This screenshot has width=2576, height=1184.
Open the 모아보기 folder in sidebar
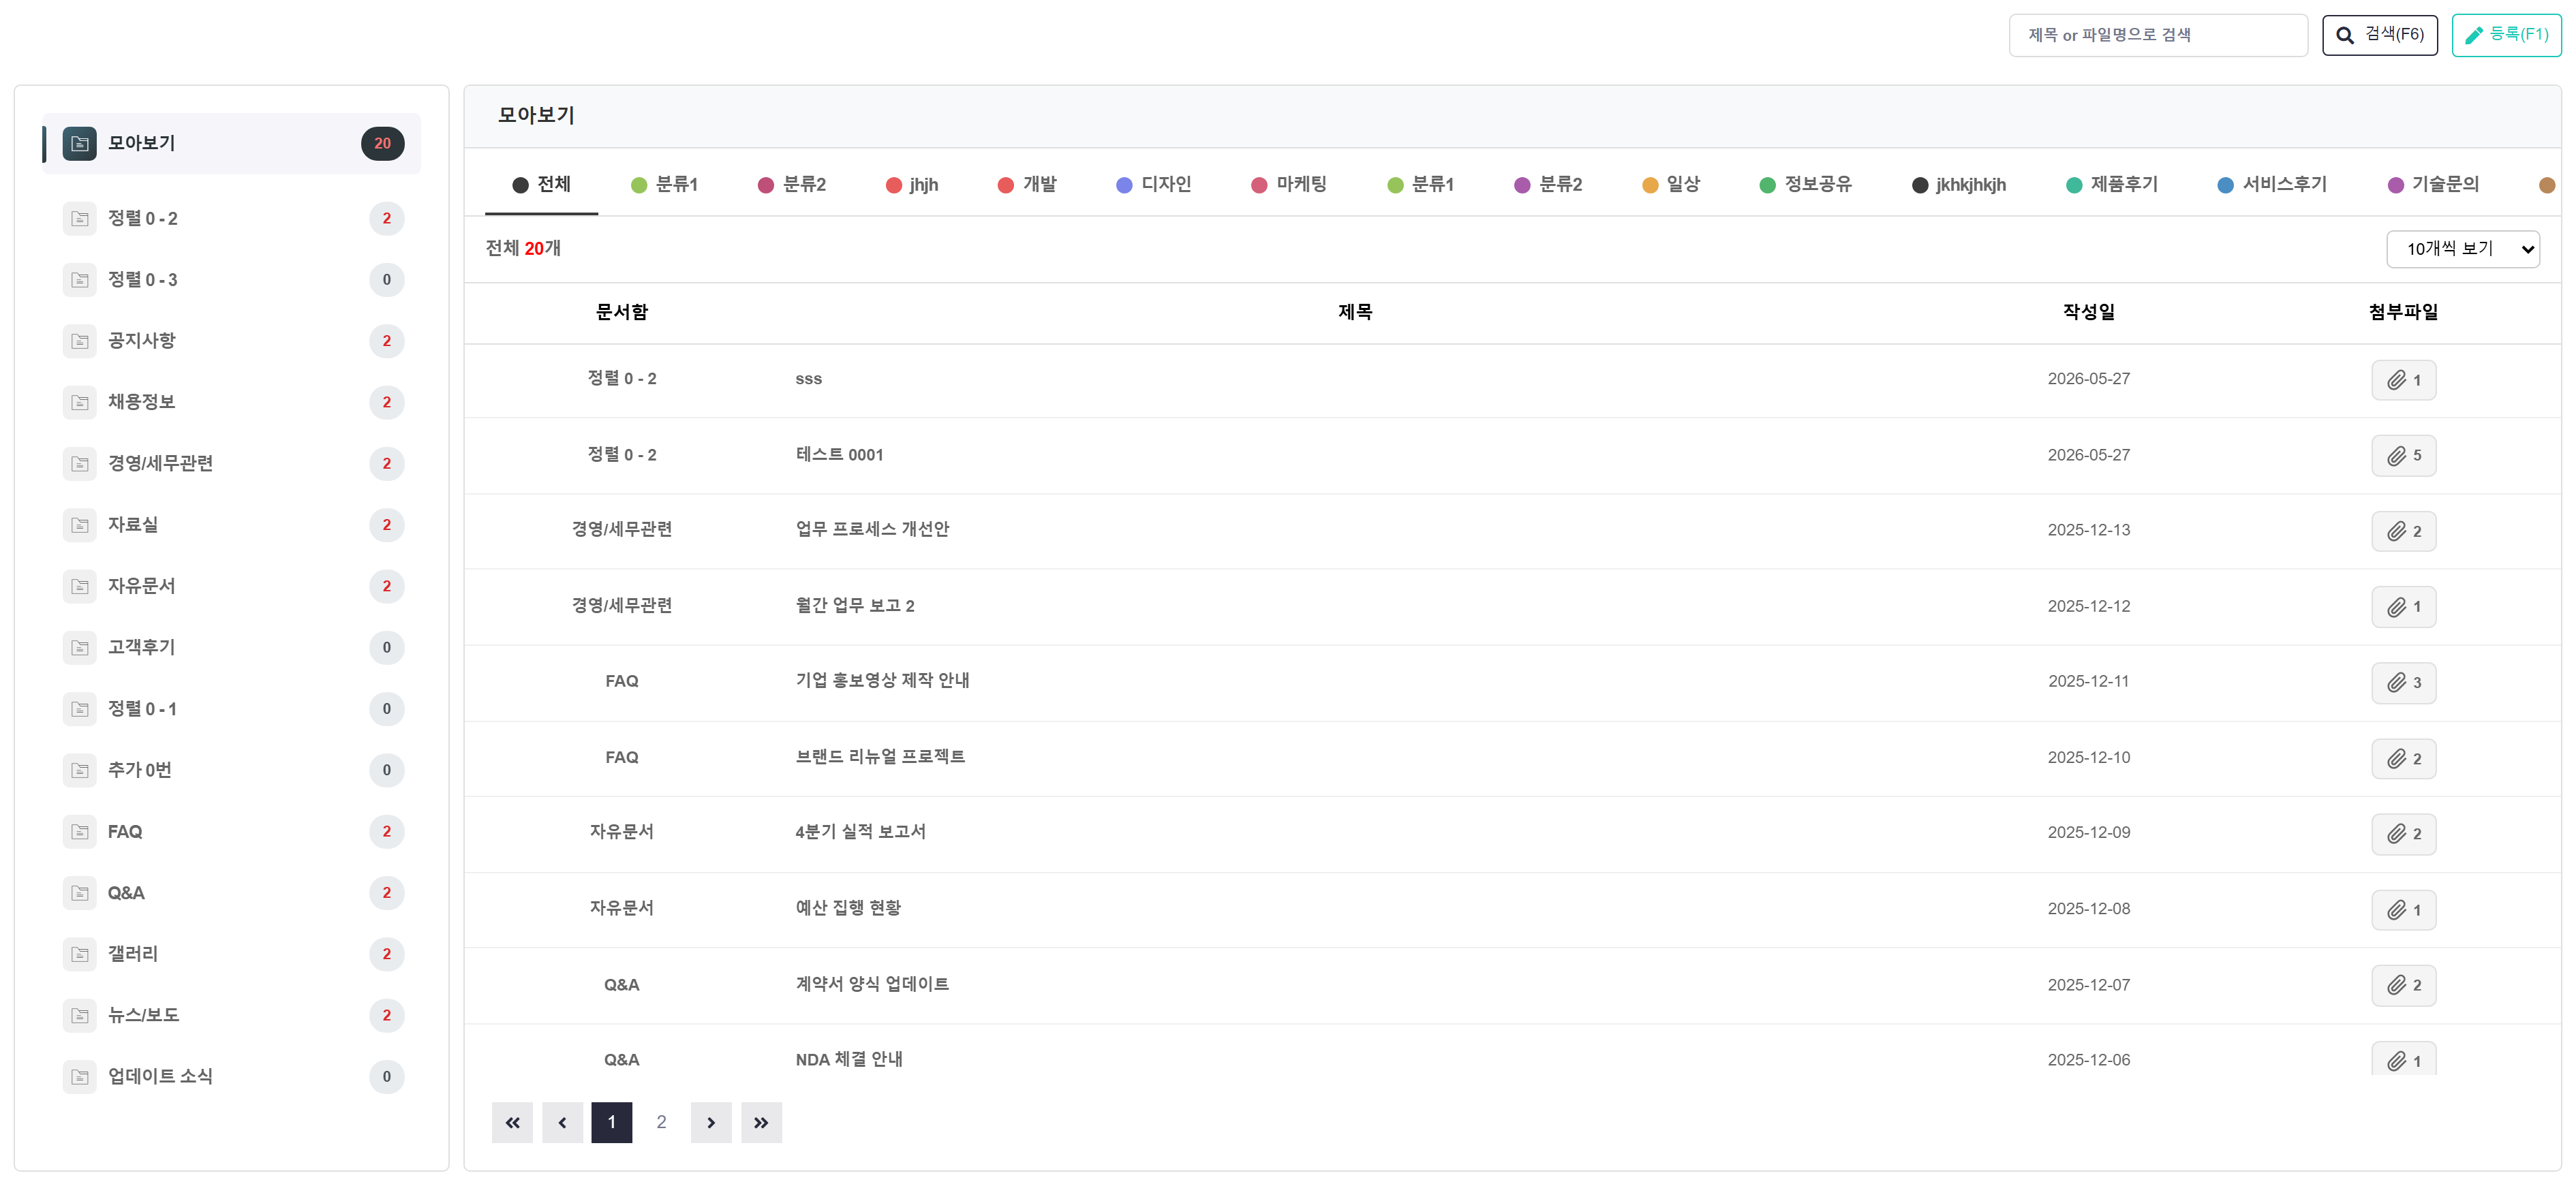pyautogui.click(x=231, y=144)
